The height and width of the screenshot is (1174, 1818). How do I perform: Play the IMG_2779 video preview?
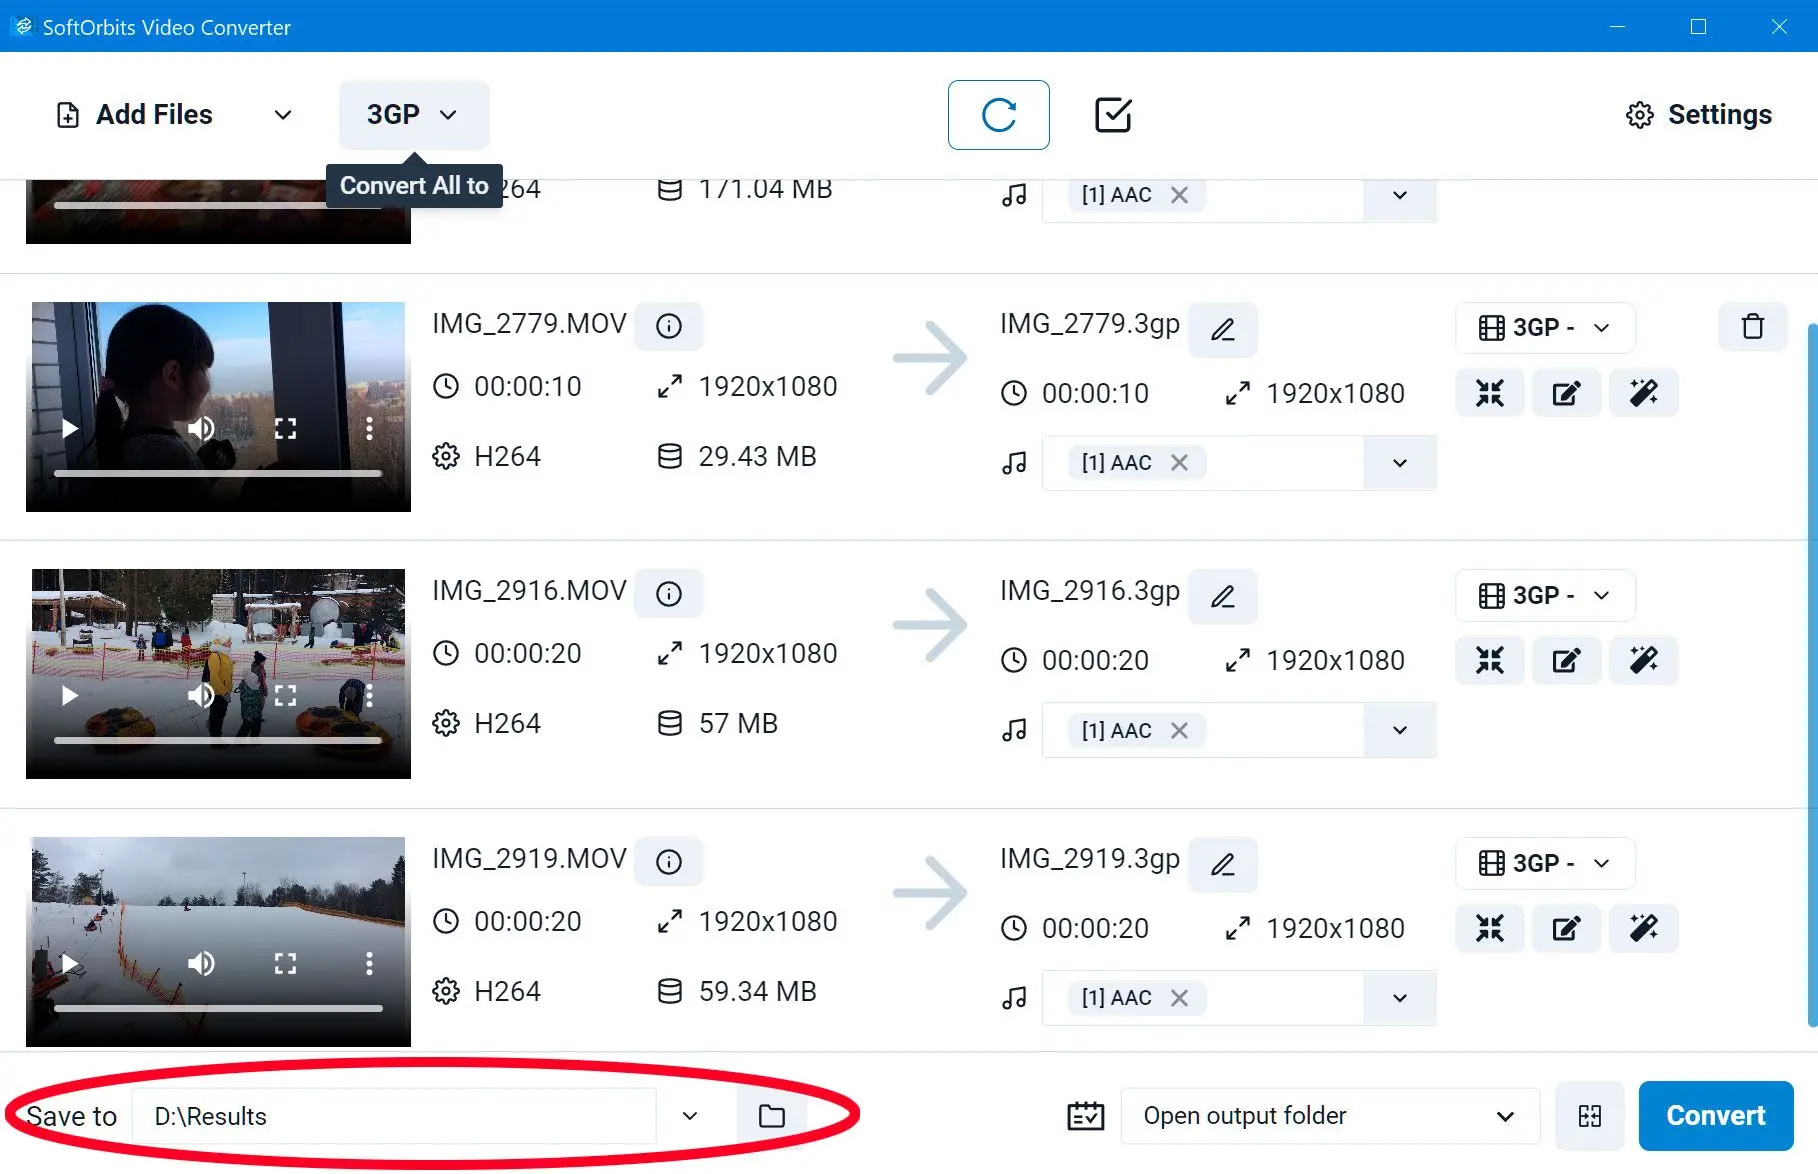point(69,429)
